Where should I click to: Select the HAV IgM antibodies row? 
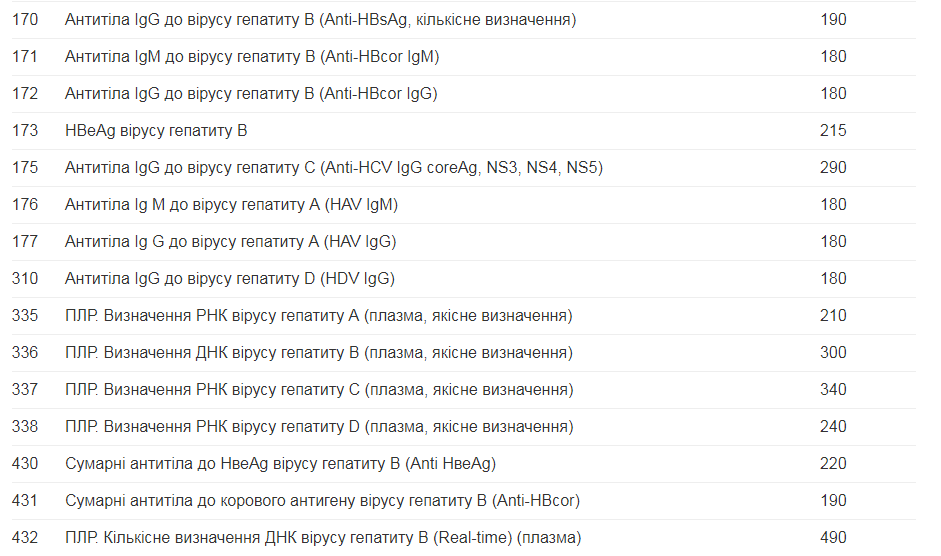[x=231, y=205]
